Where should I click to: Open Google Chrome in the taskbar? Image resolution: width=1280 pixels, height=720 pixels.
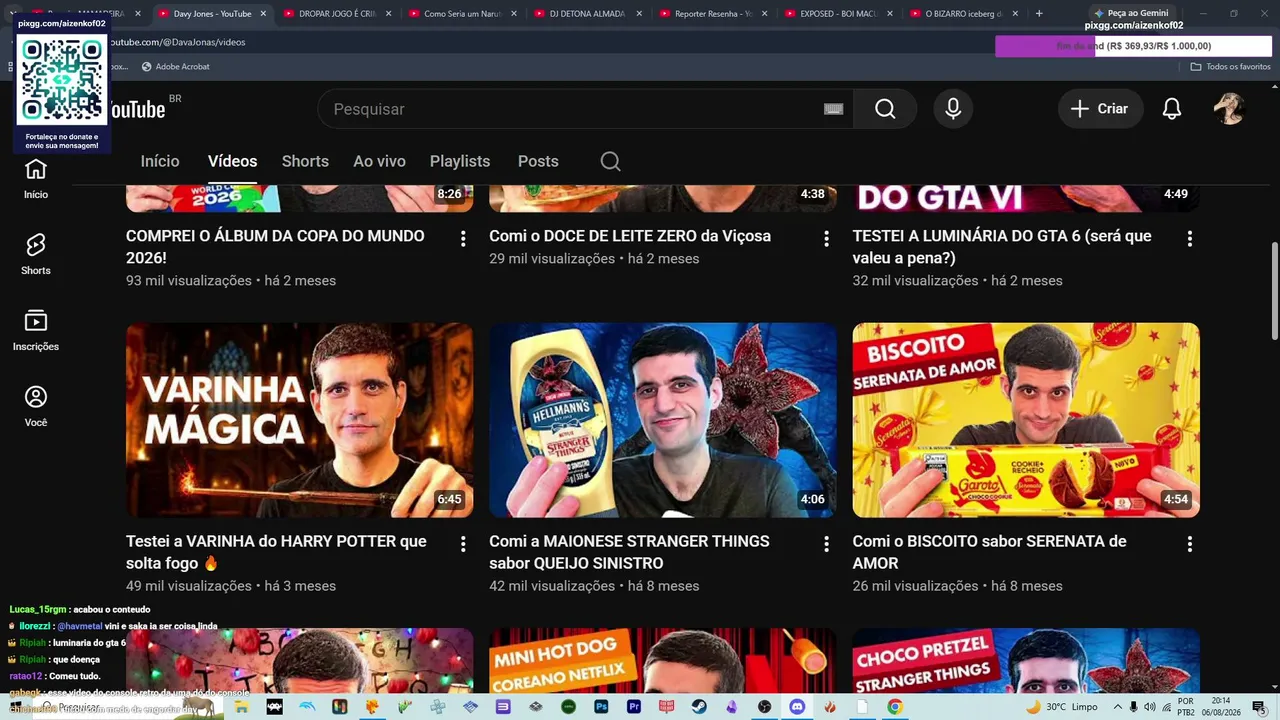[x=895, y=707]
